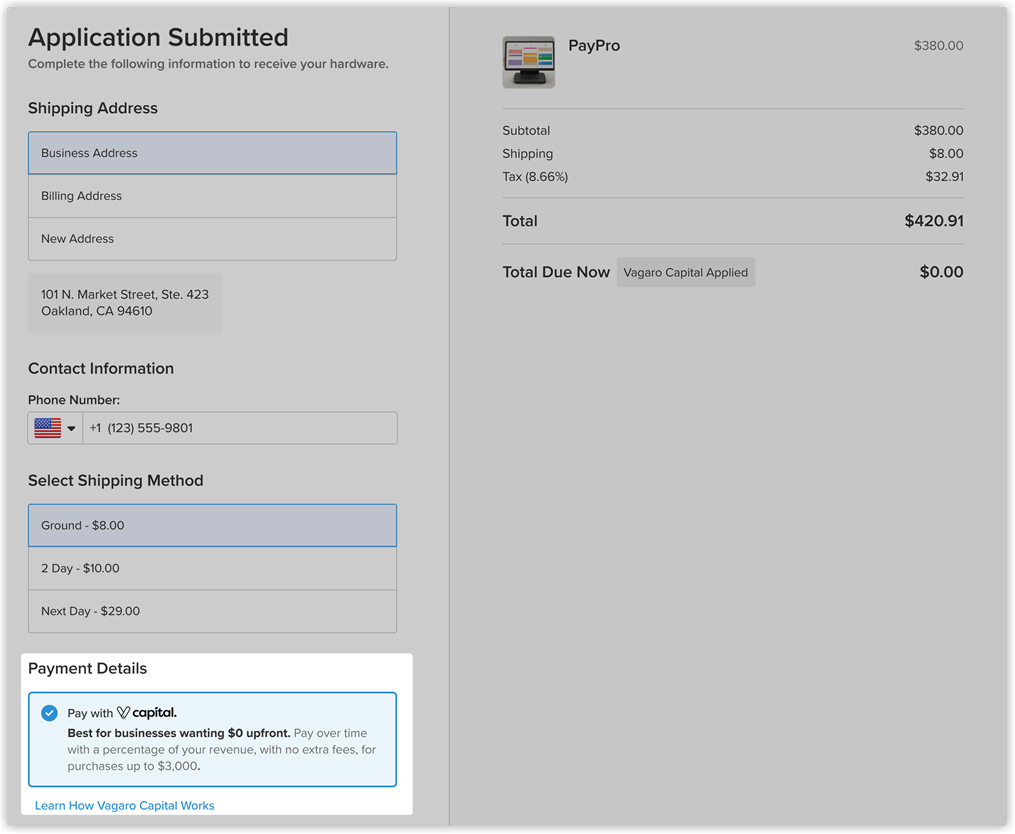The width and height of the screenshot is (1015, 834).
Task: Click the Select Shipping Method heading
Action: (116, 480)
